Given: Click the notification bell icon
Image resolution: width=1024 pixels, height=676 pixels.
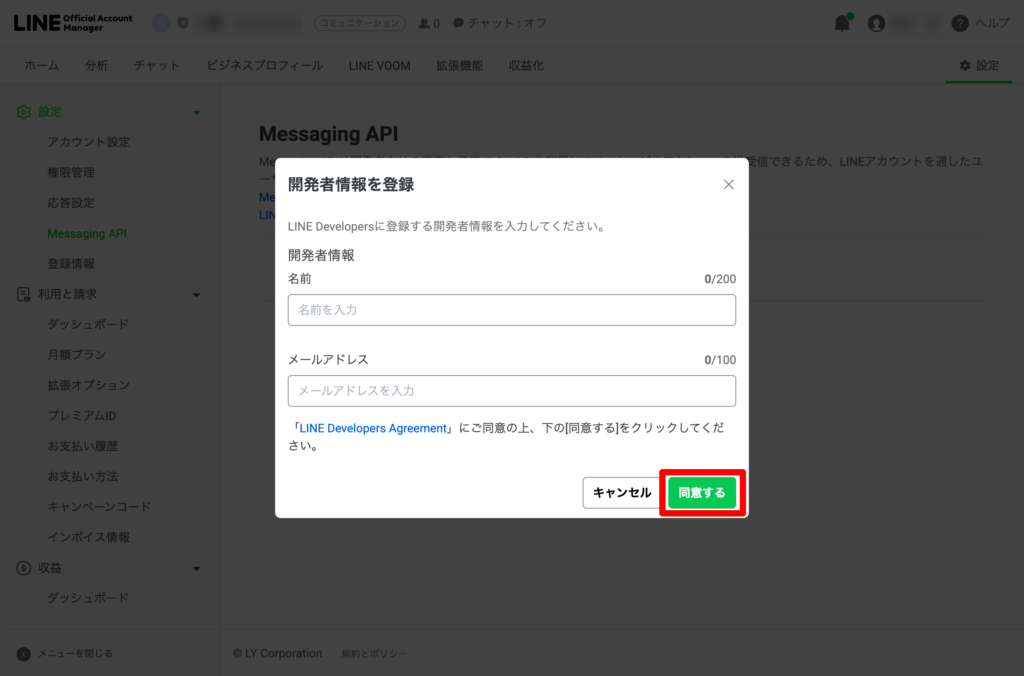Looking at the screenshot, I should [842, 23].
